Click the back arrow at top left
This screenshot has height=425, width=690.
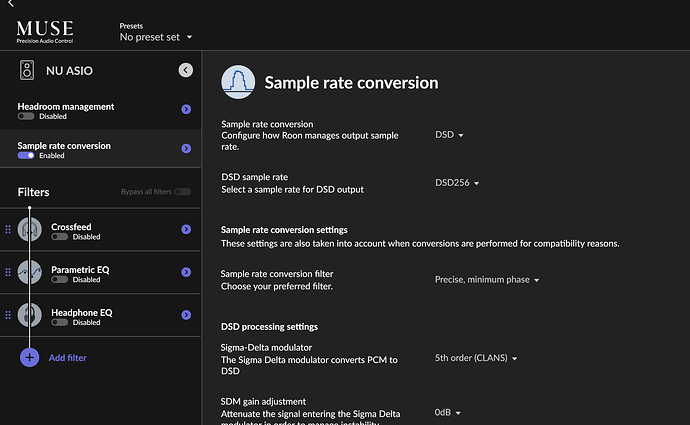tap(10, 5)
